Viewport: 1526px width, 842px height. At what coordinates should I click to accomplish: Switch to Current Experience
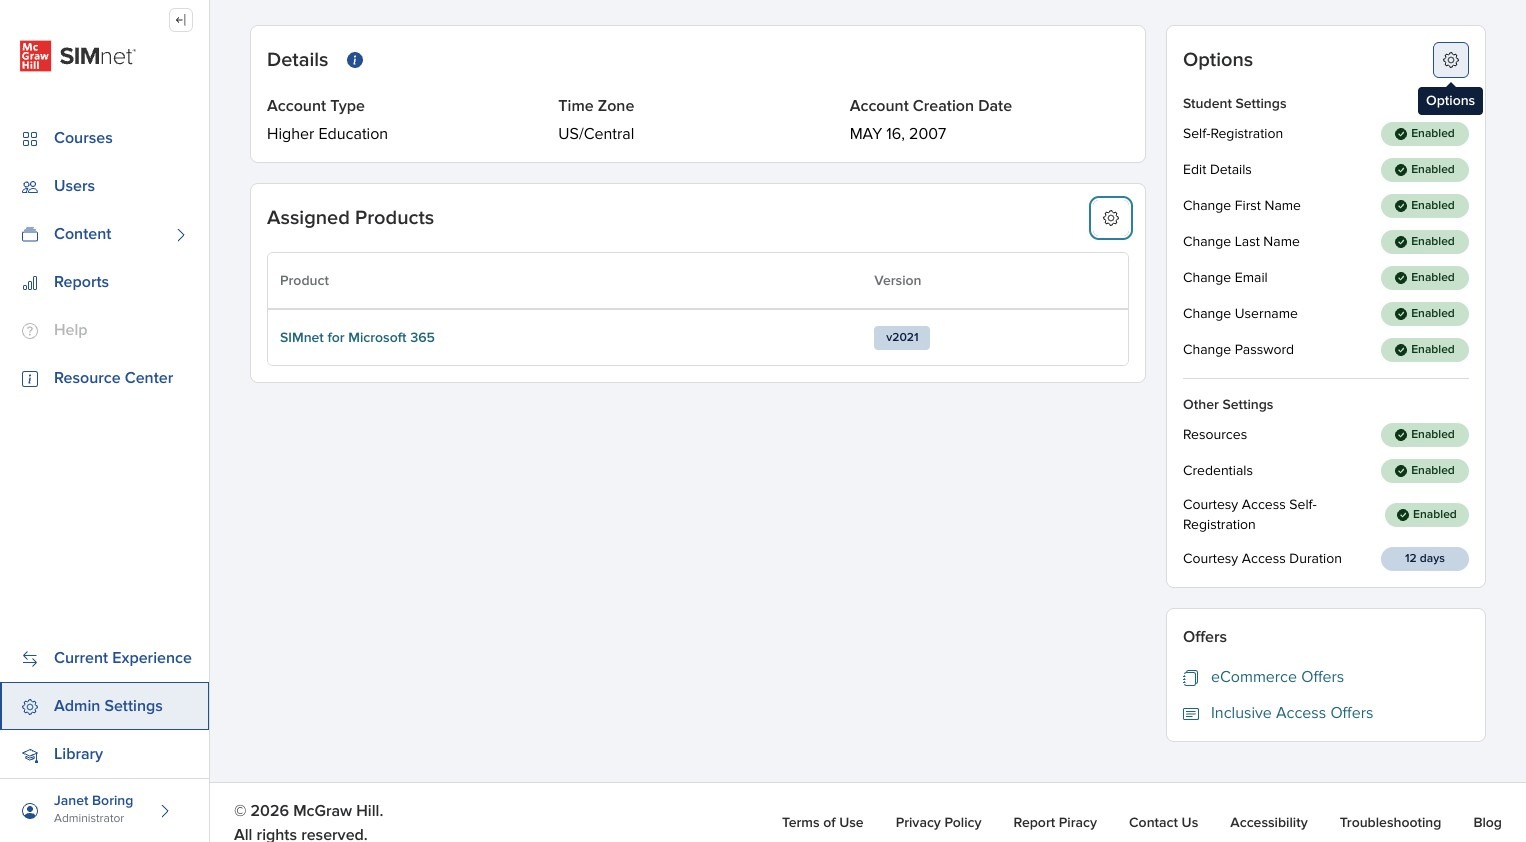[x=122, y=658]
